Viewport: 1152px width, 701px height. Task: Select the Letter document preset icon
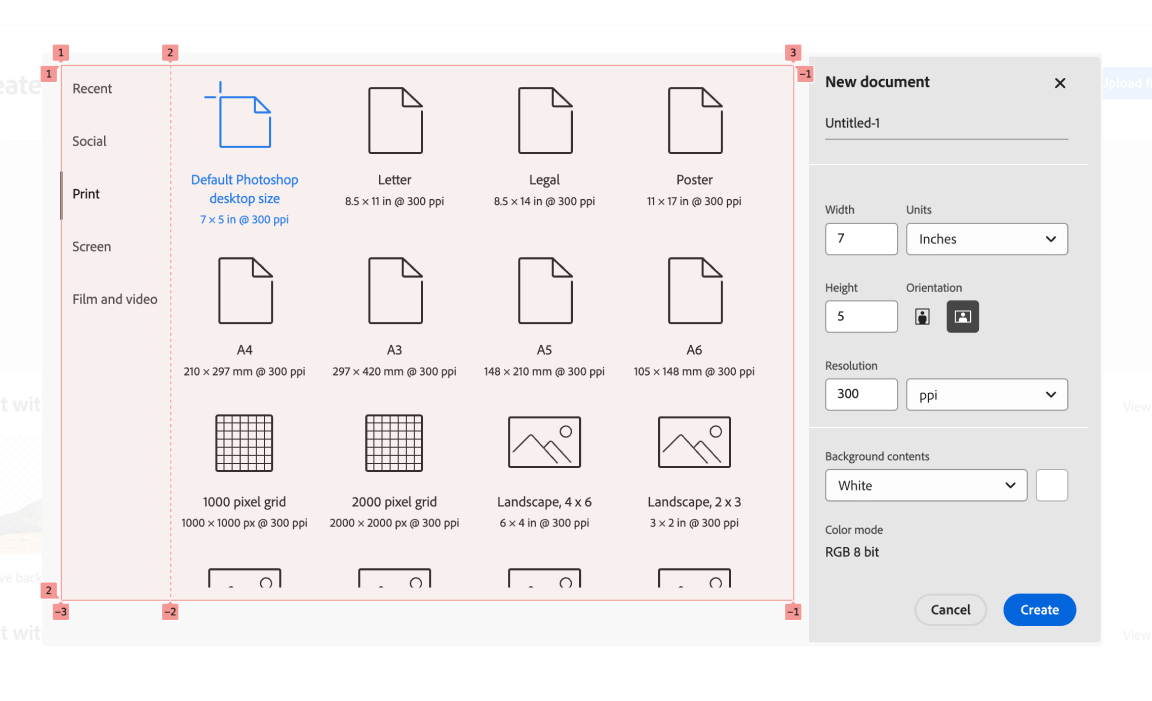[395, 120]
